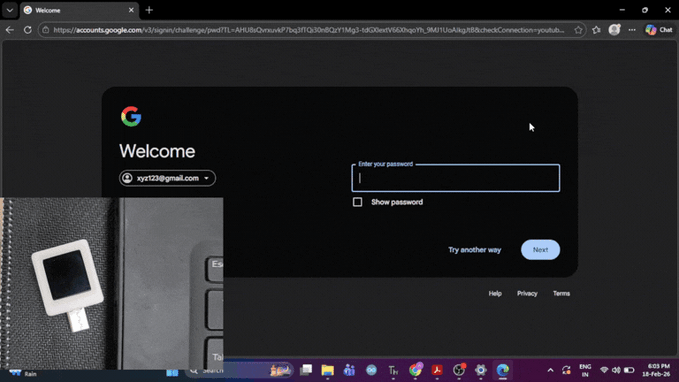
Task: Open the favorites list icon
Action: click(596, 30)
